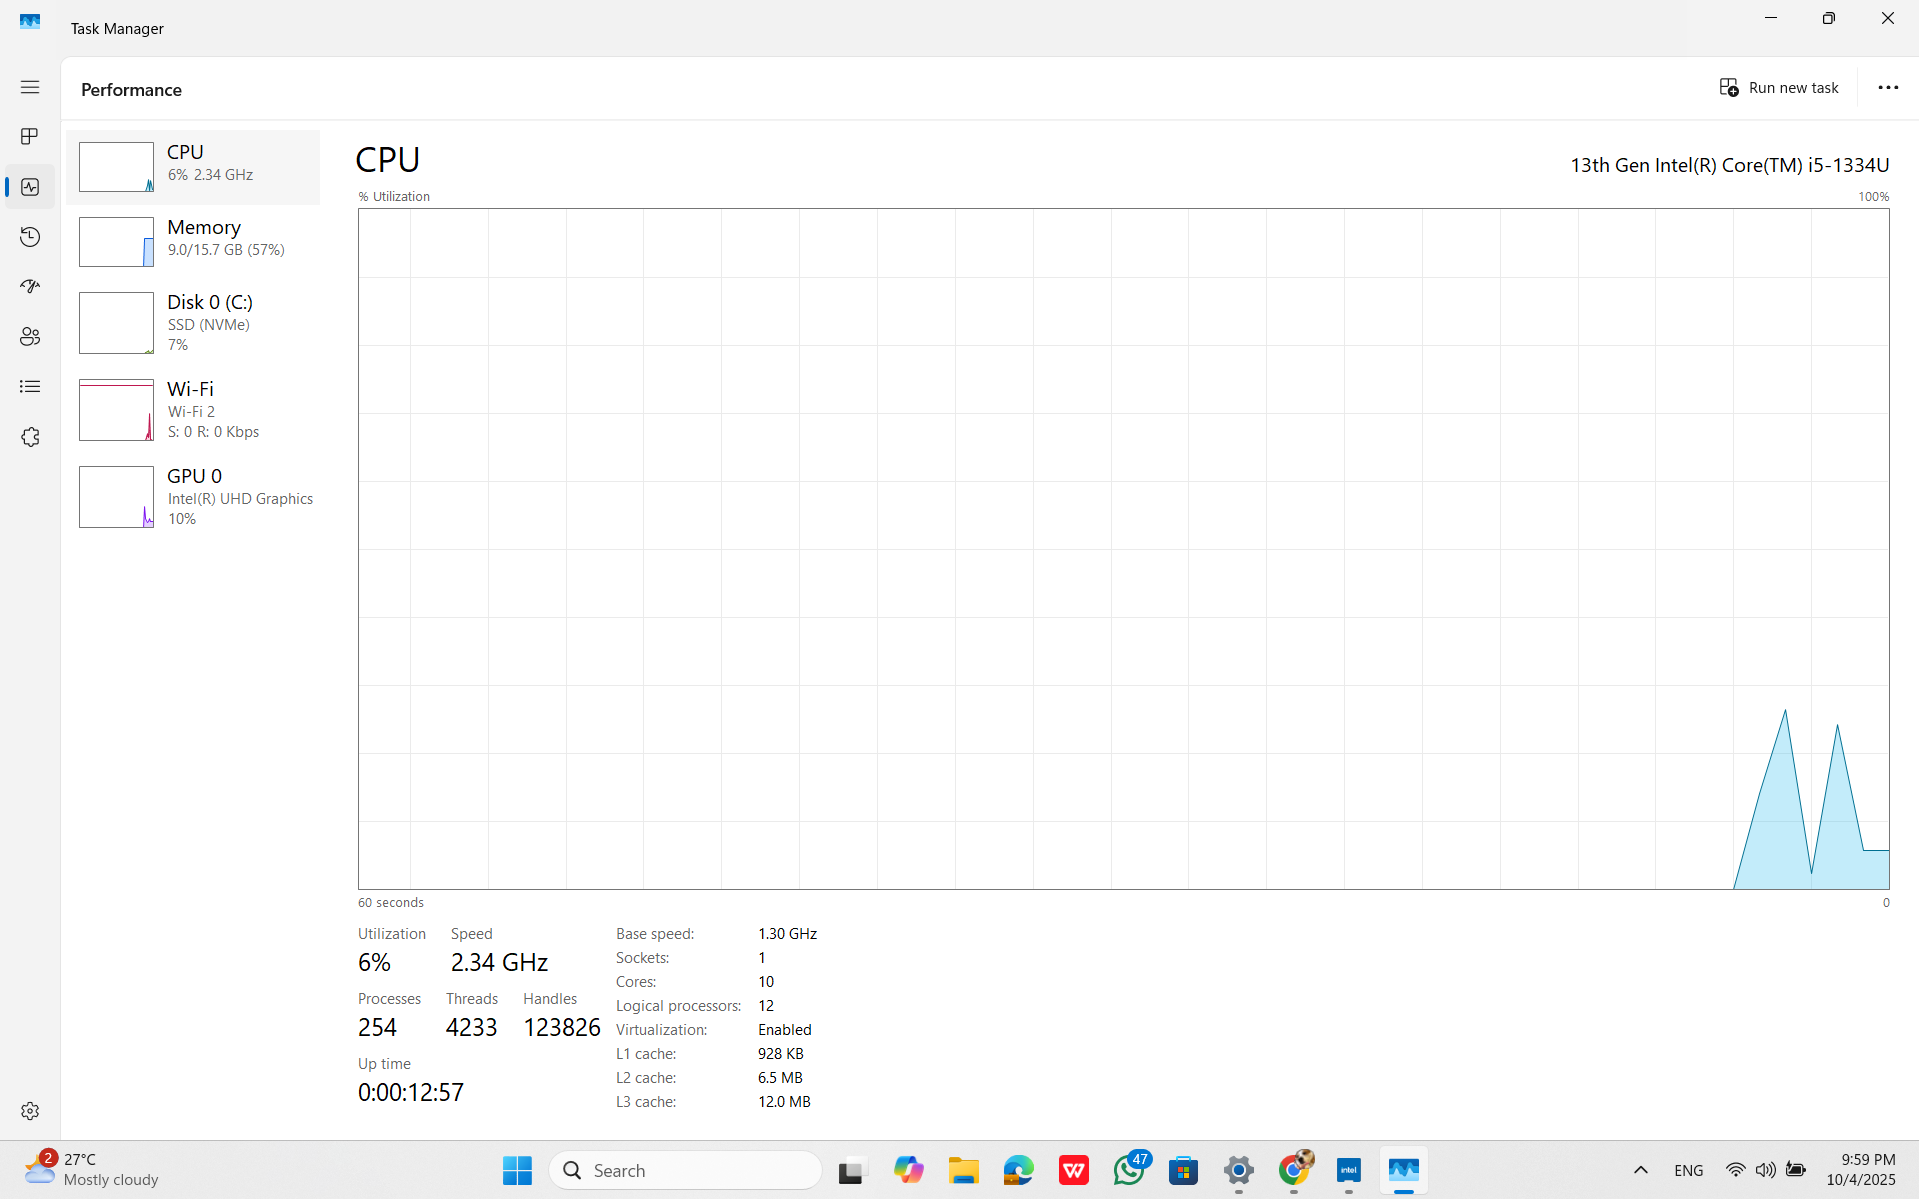This screenshot has width=1919, height=1199.
Task: Open the three-dot more options menu
Action: tap(1888, 88)
